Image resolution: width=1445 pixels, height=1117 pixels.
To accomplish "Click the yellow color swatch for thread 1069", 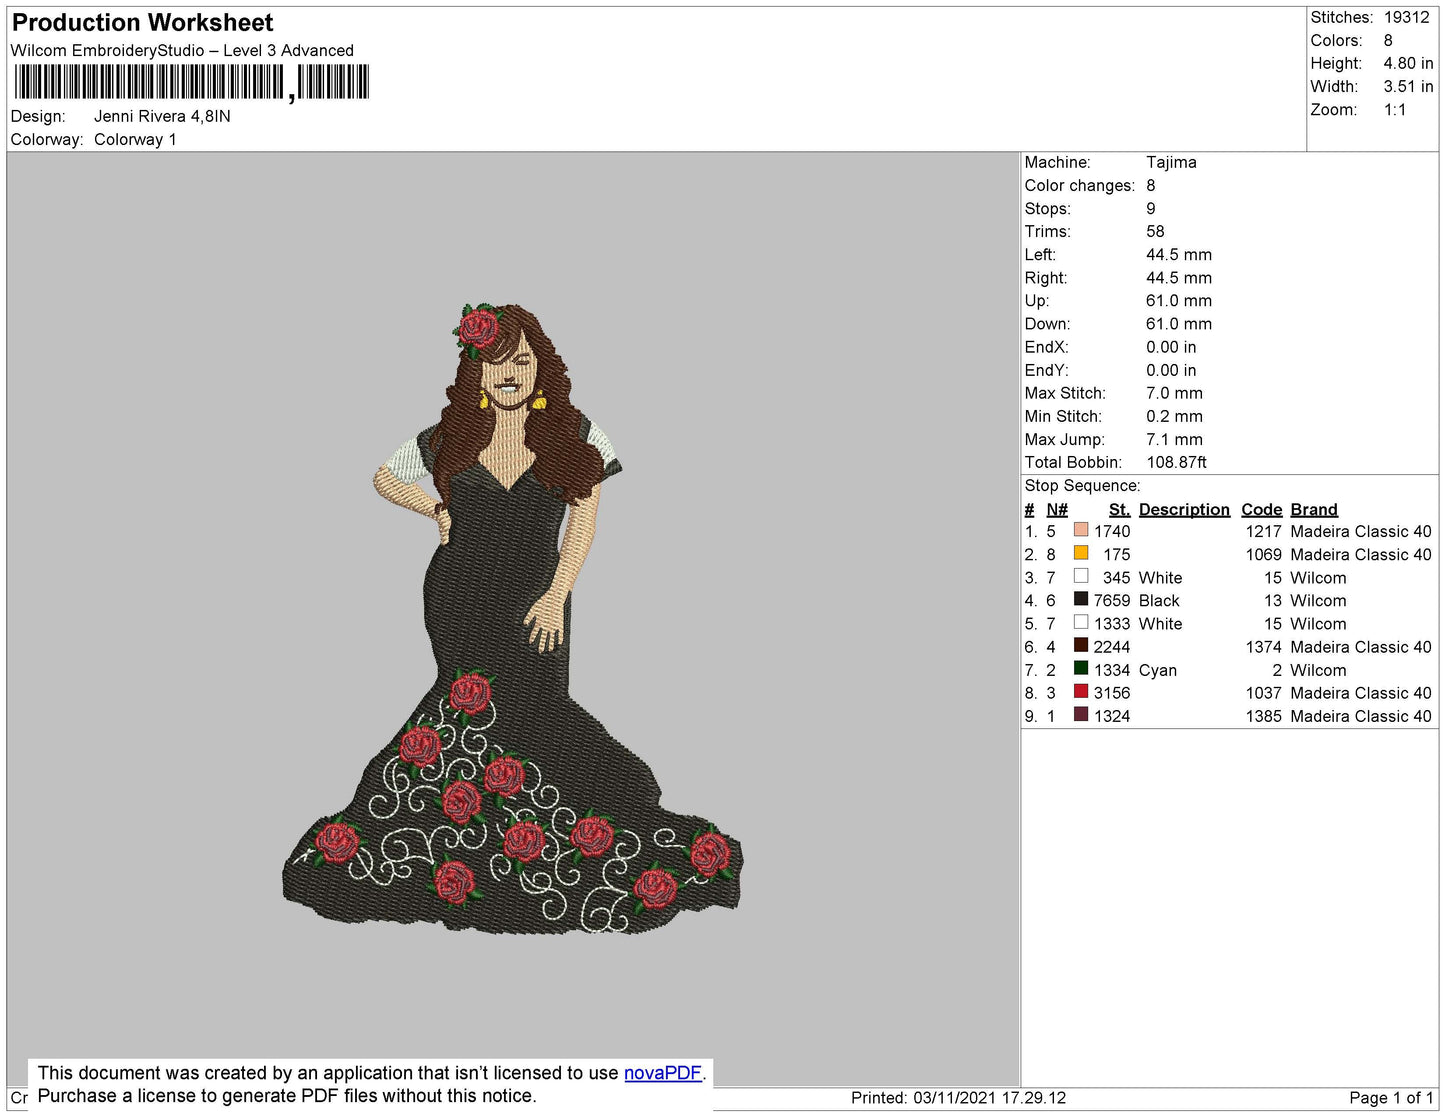I will tap(1081, 553).
